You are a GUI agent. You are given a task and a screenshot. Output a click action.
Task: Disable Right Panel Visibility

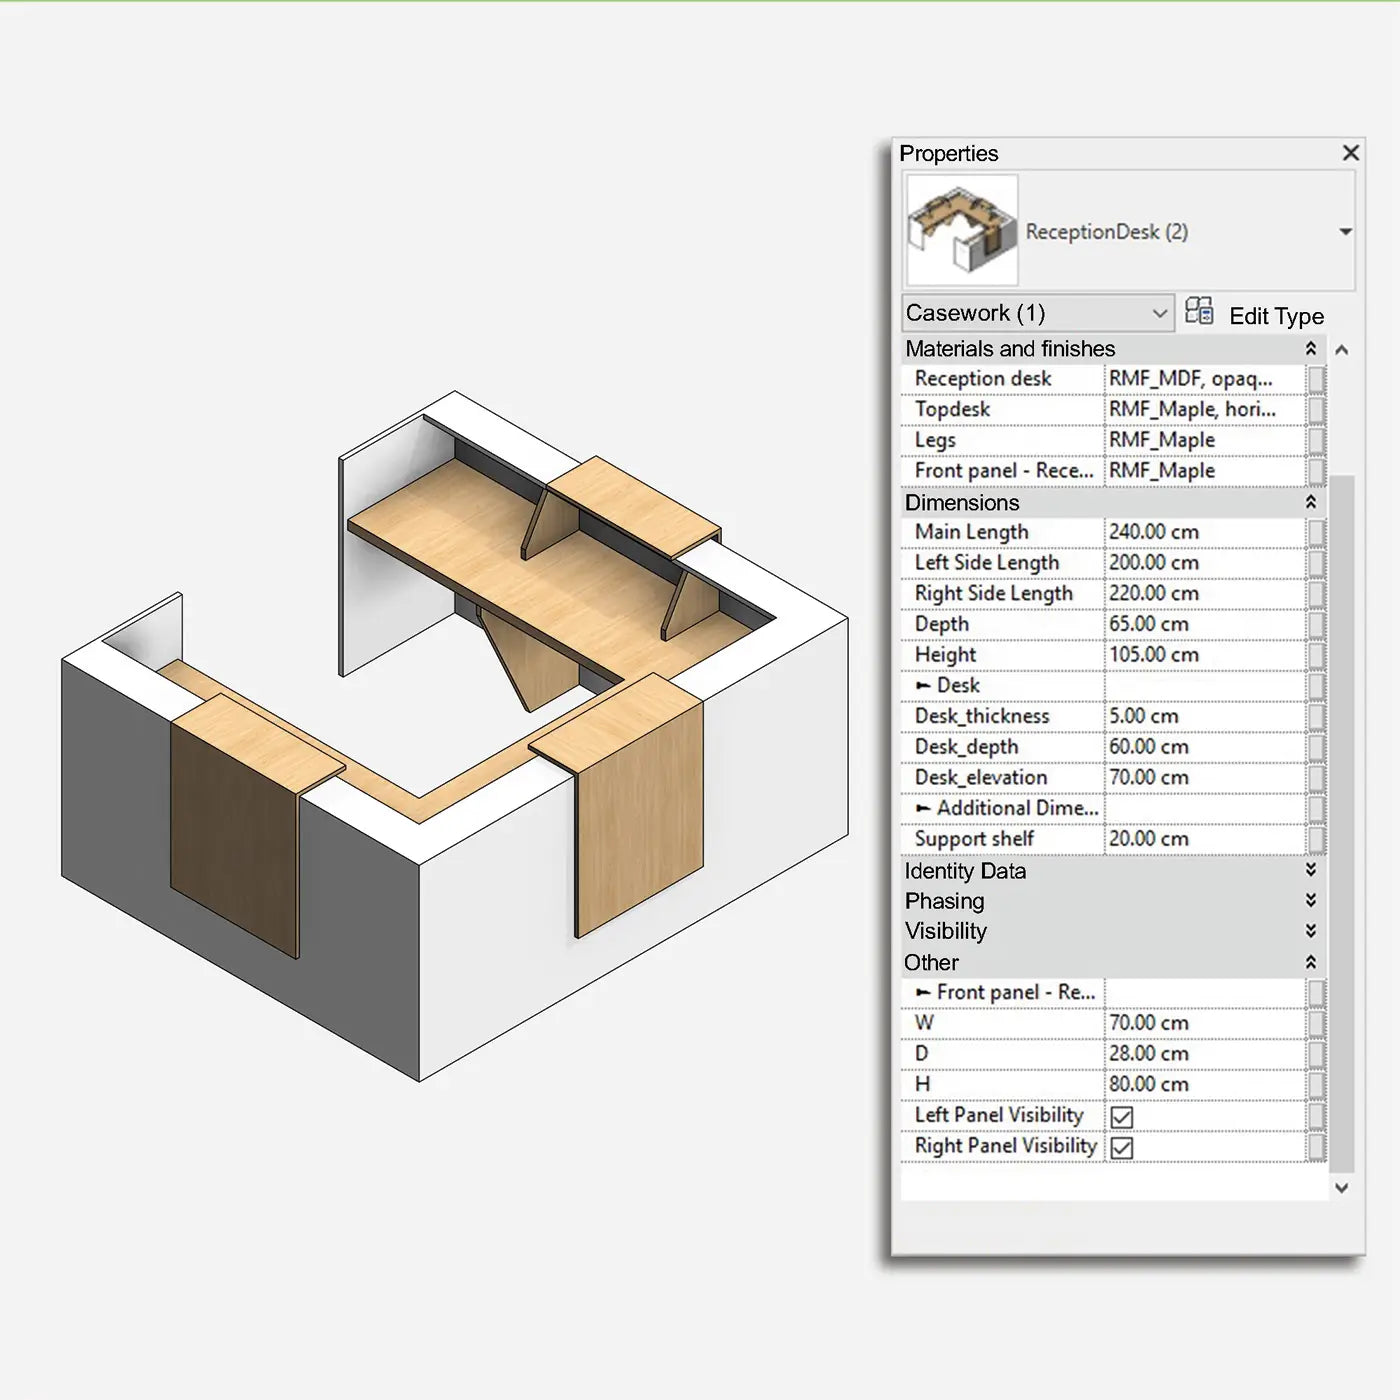(1121, 1147)
